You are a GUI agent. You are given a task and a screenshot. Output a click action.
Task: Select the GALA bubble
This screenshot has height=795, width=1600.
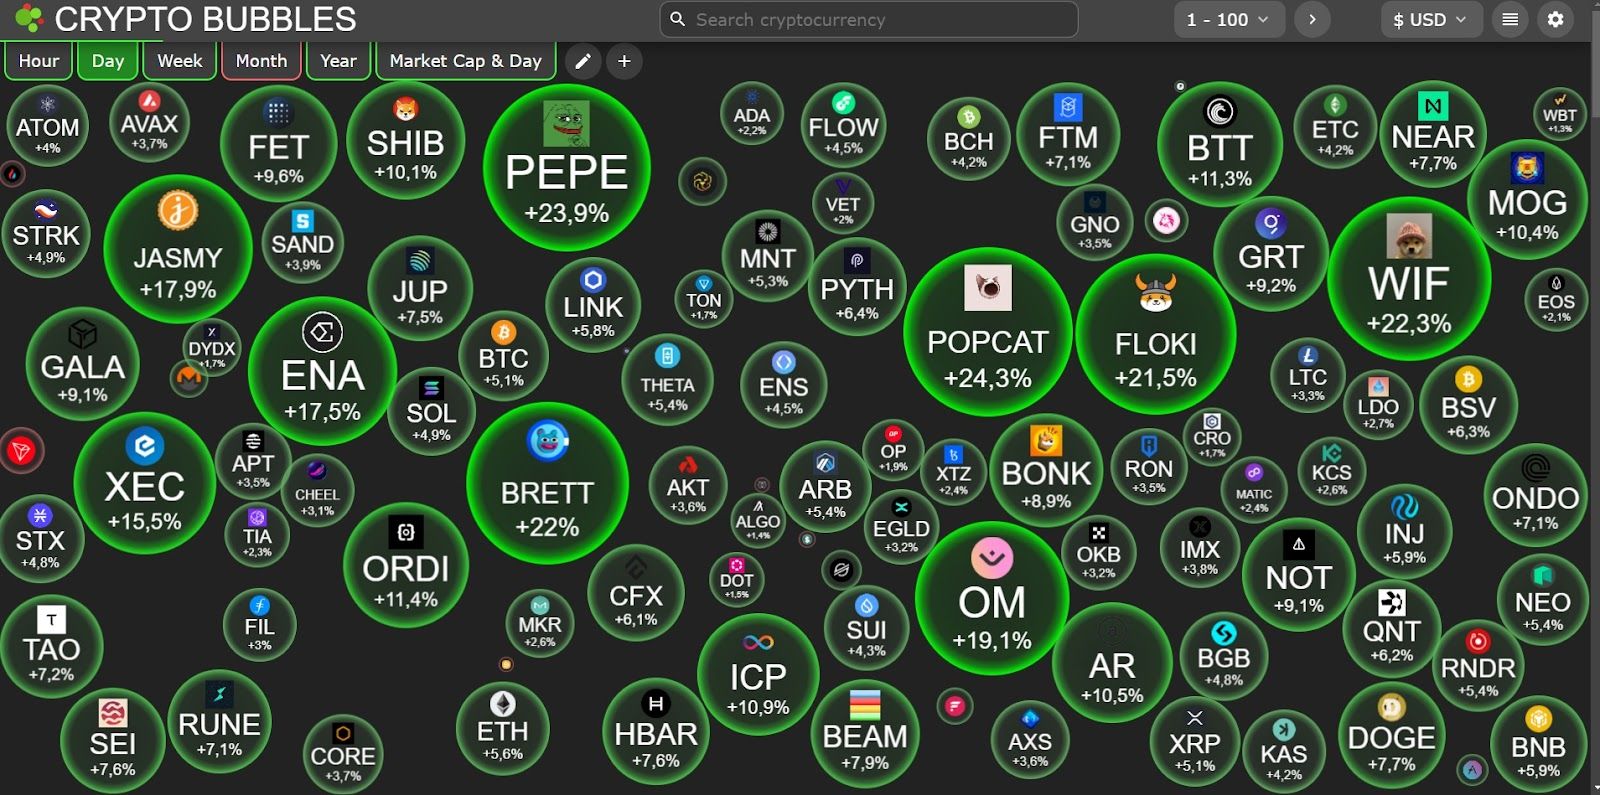pyautogui.click(x=83, y=363)
